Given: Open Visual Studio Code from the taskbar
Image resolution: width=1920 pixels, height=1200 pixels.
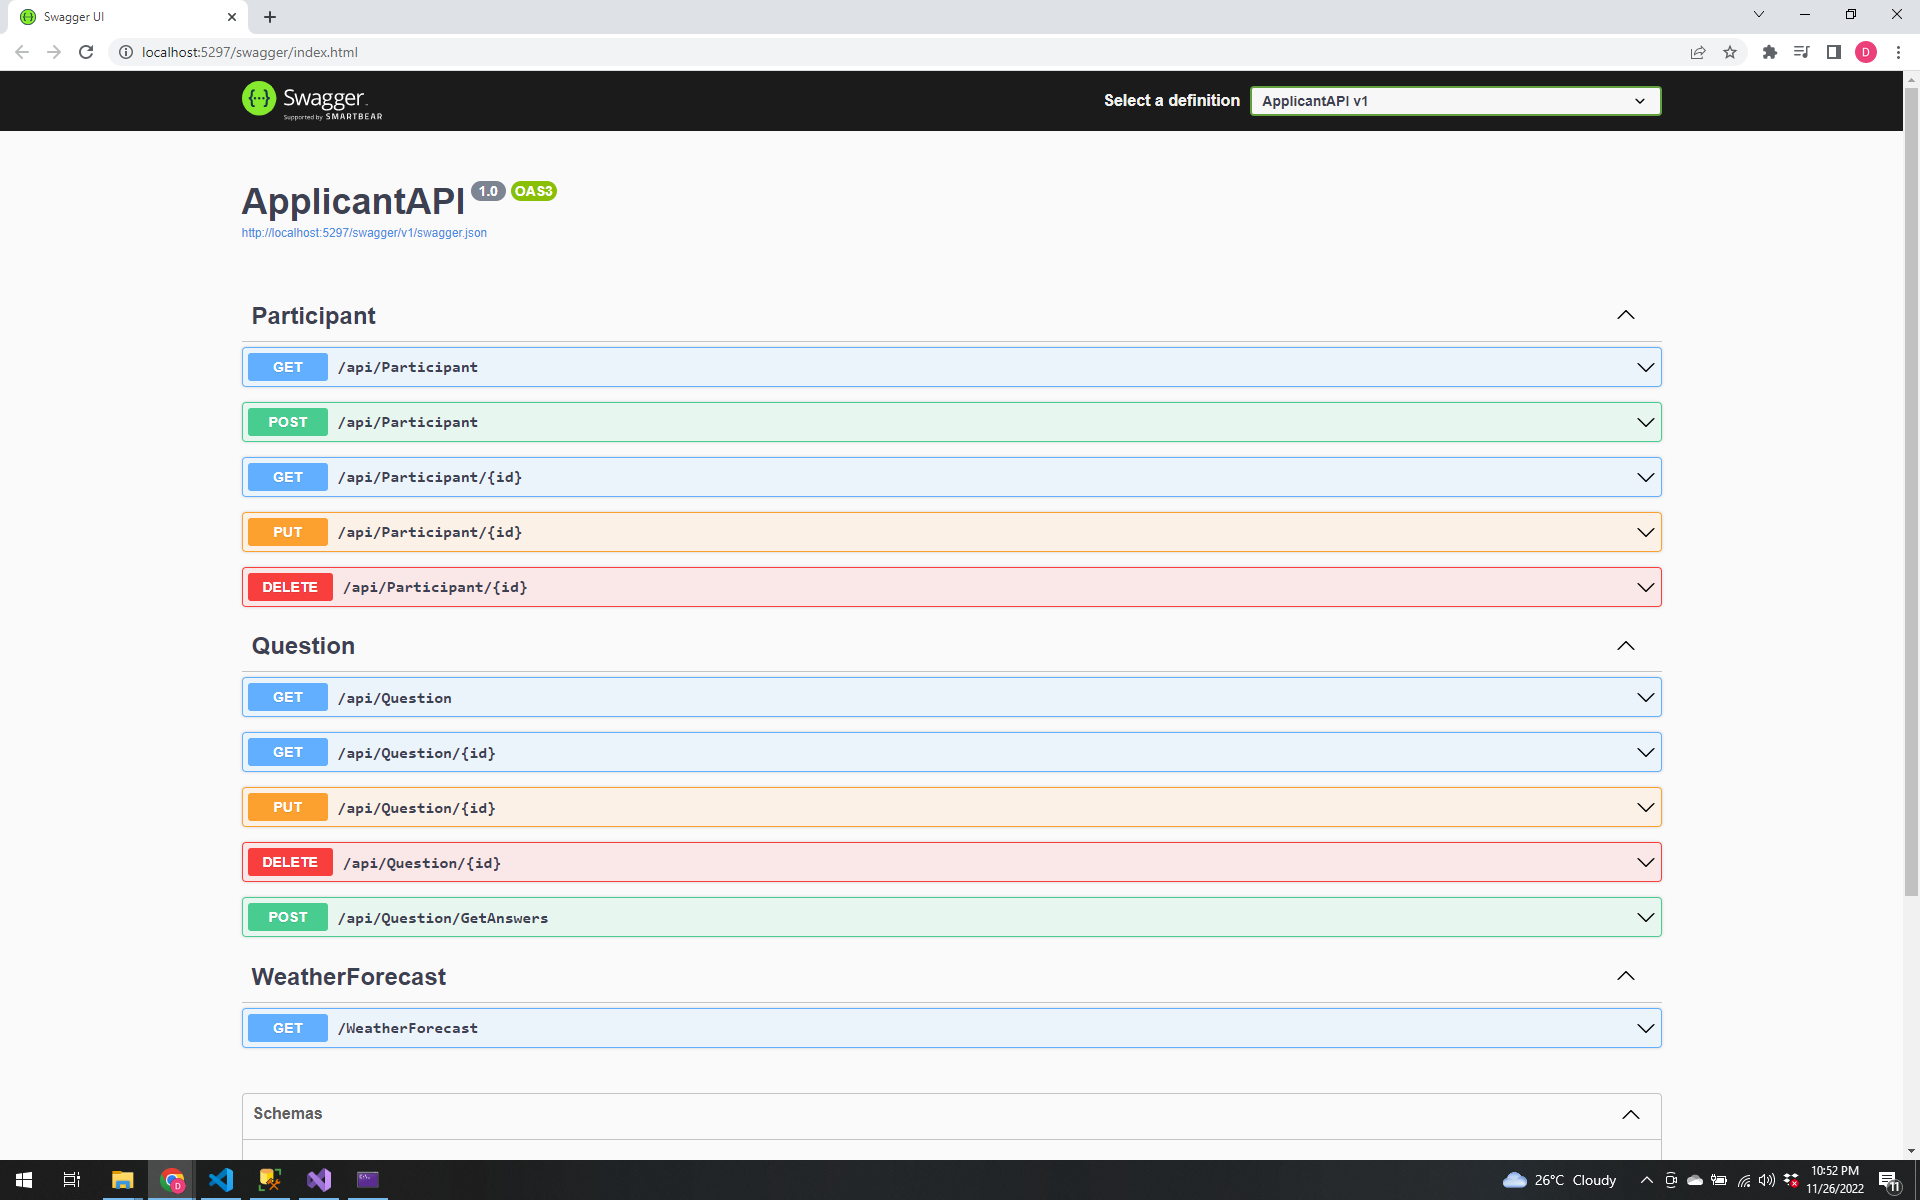Looking at the screenshot, I should click(x=221, y=1180).
